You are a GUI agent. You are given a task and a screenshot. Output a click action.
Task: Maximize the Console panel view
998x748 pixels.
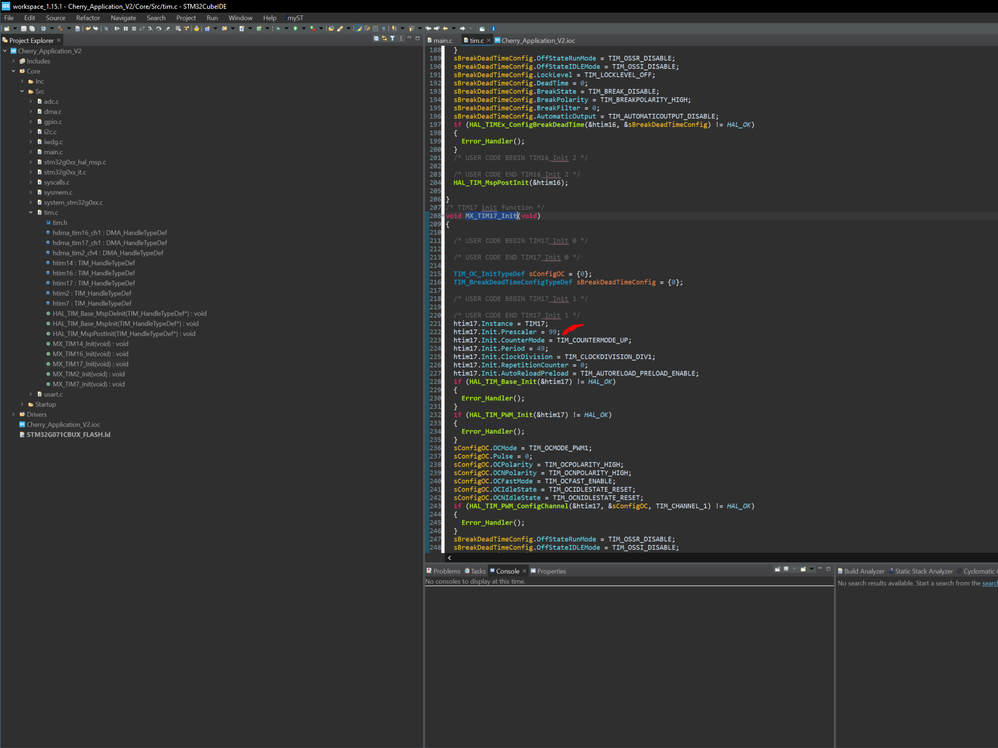828,570
